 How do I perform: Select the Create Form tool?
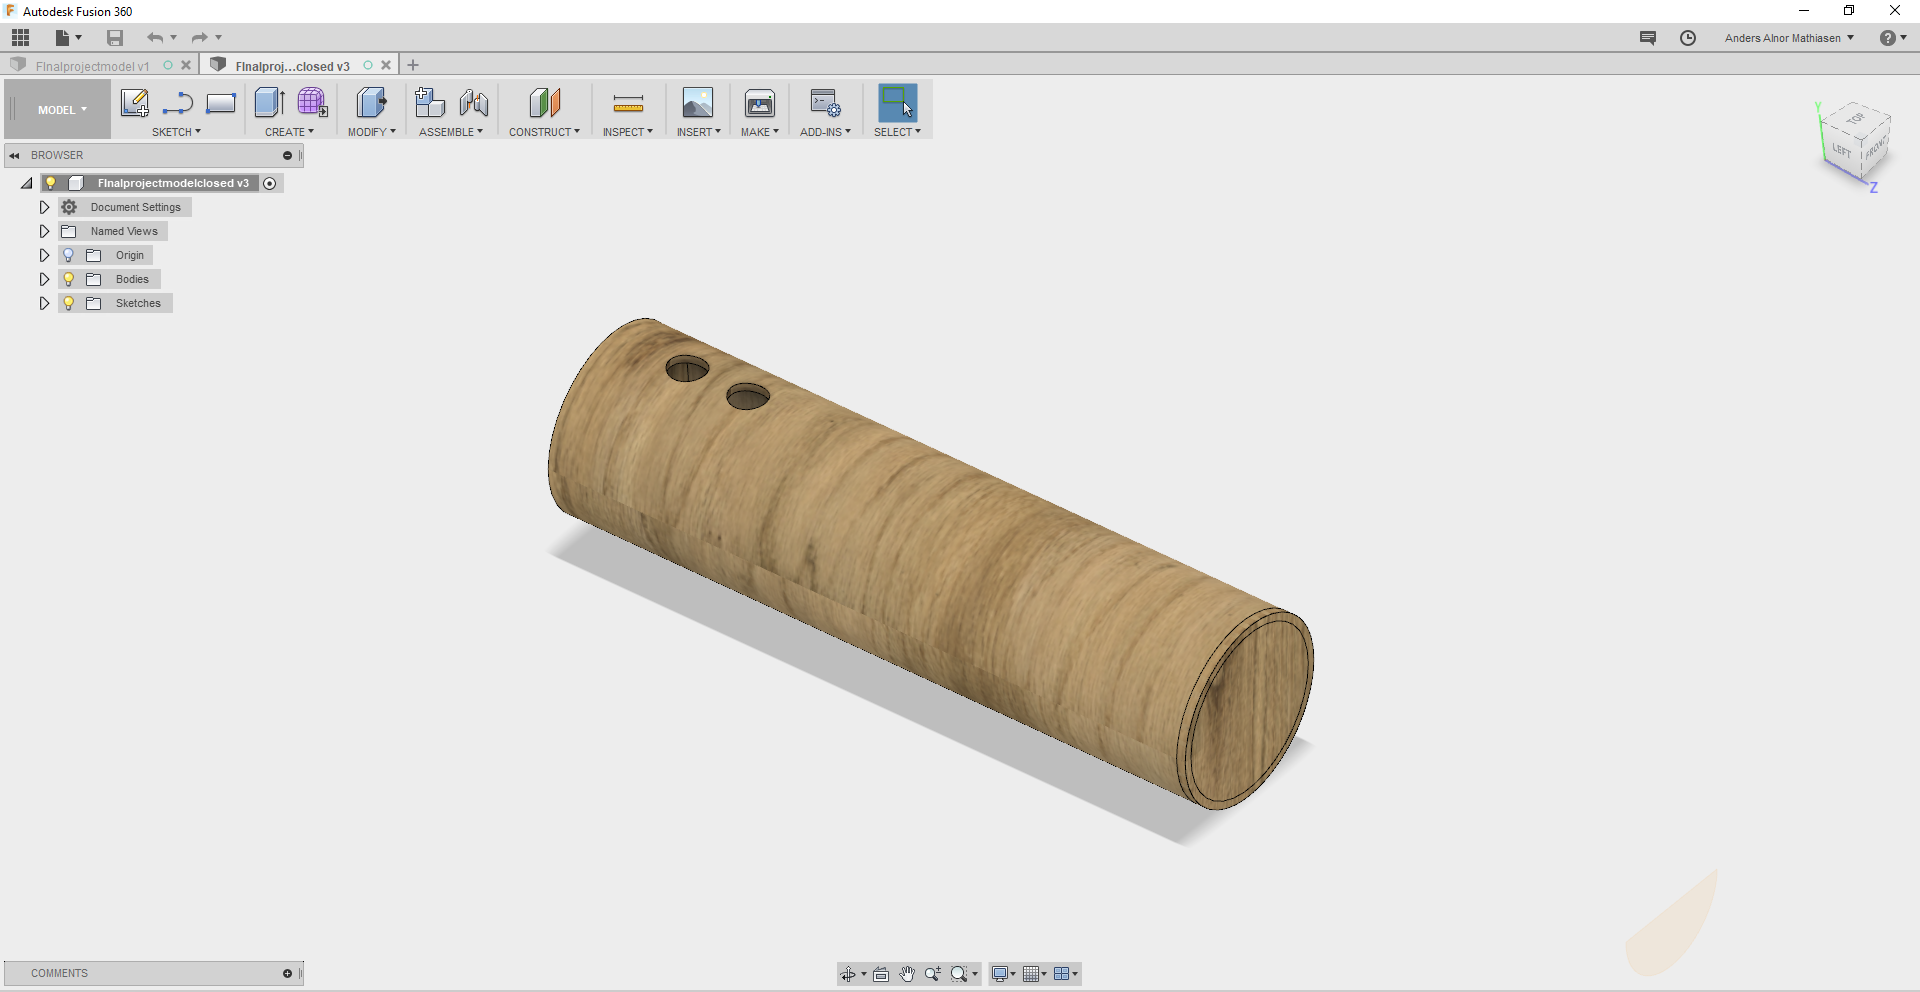point(312,103)
